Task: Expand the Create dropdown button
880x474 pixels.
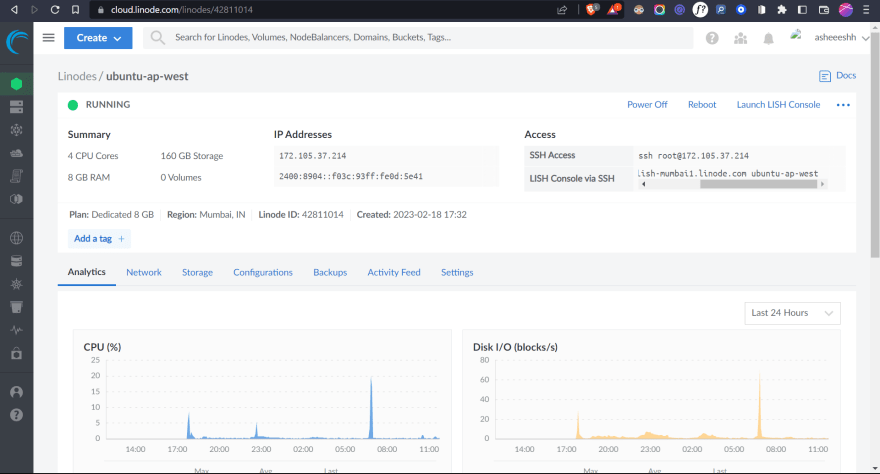Action: click(98, 38)
